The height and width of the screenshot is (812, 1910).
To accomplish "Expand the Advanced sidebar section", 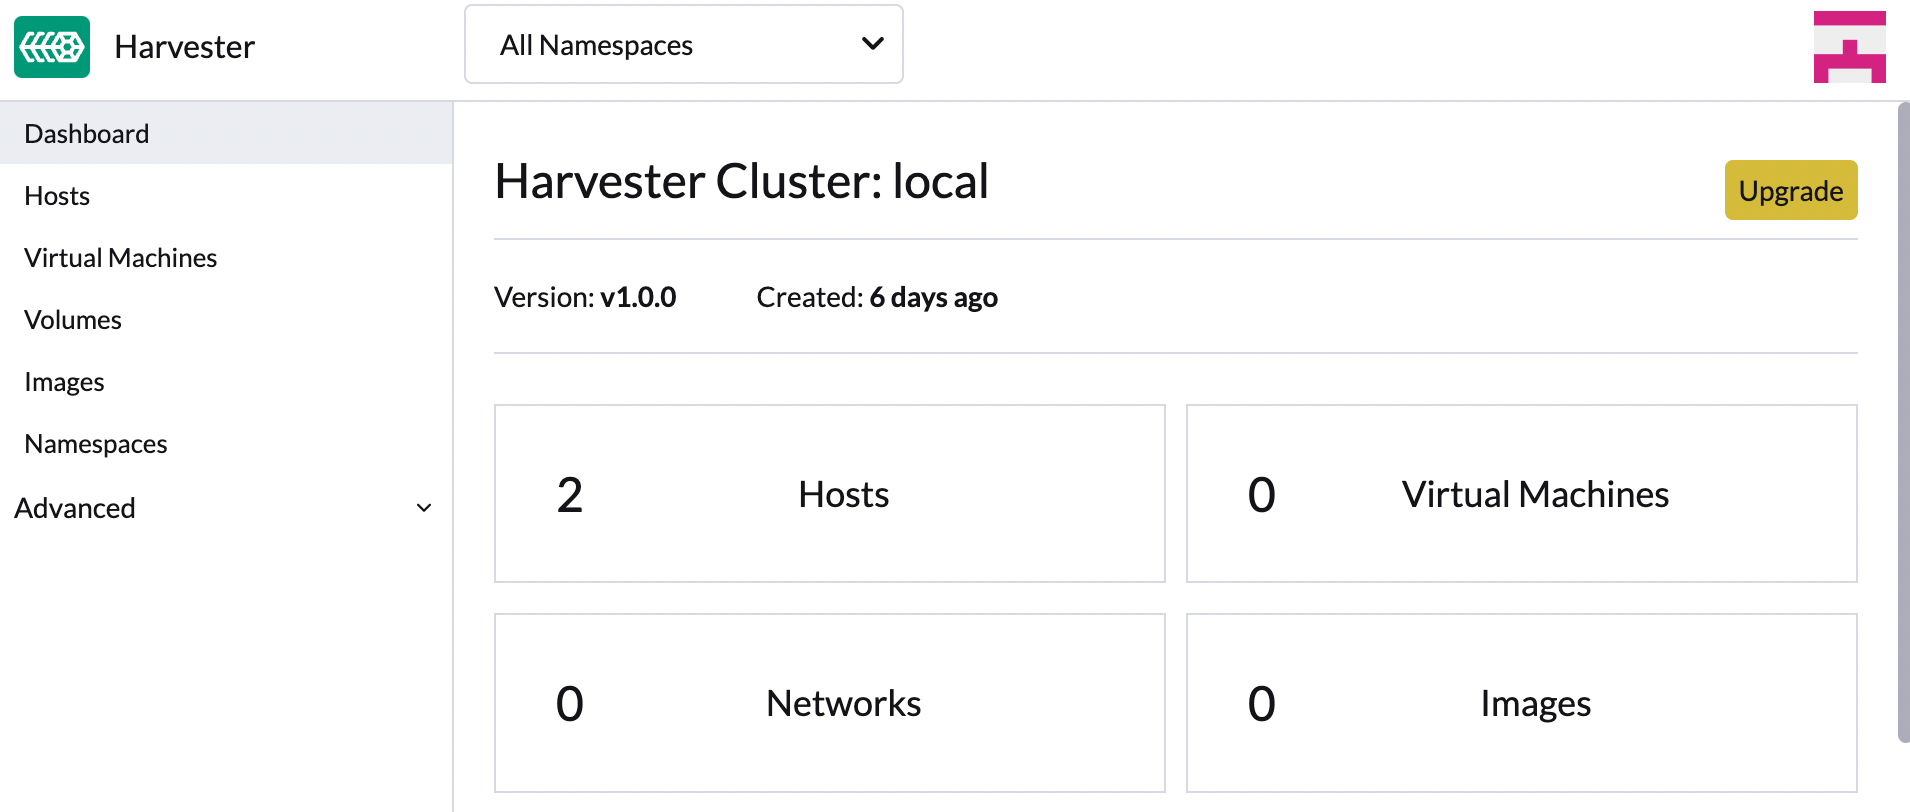I will pyautogui.click(x=75, y=508).
